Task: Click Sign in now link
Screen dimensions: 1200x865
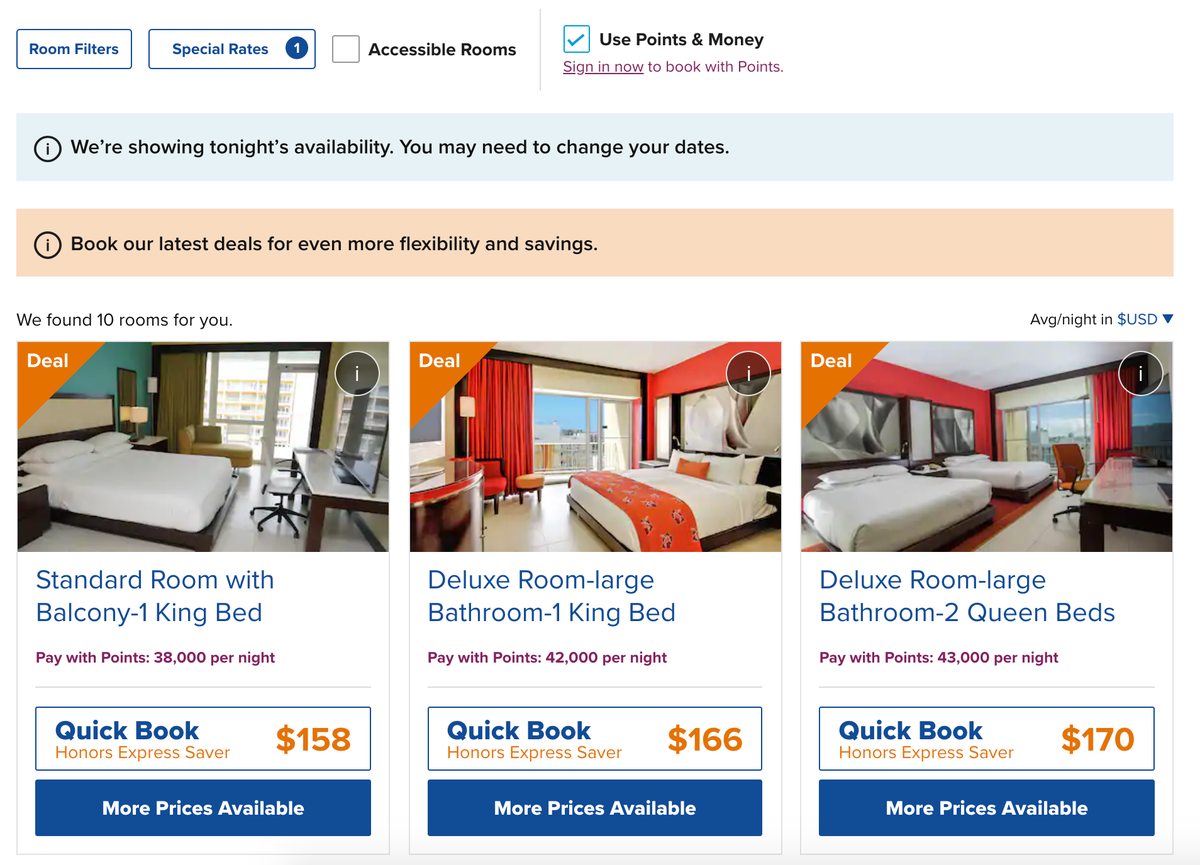Action: click(603, 67)
